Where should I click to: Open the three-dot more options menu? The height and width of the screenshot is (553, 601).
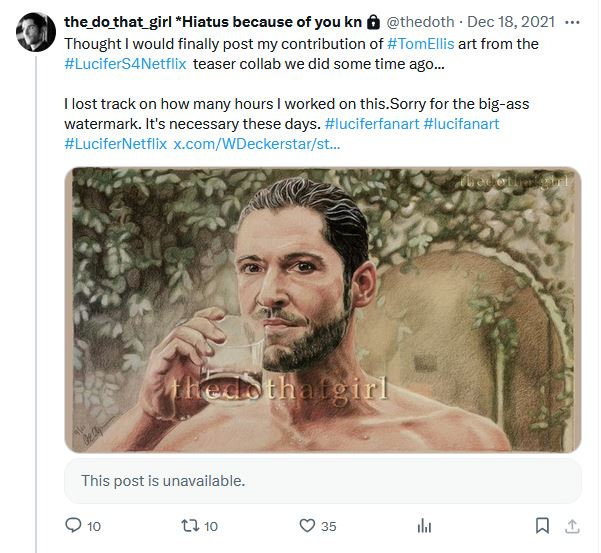(x=571, y=21)
